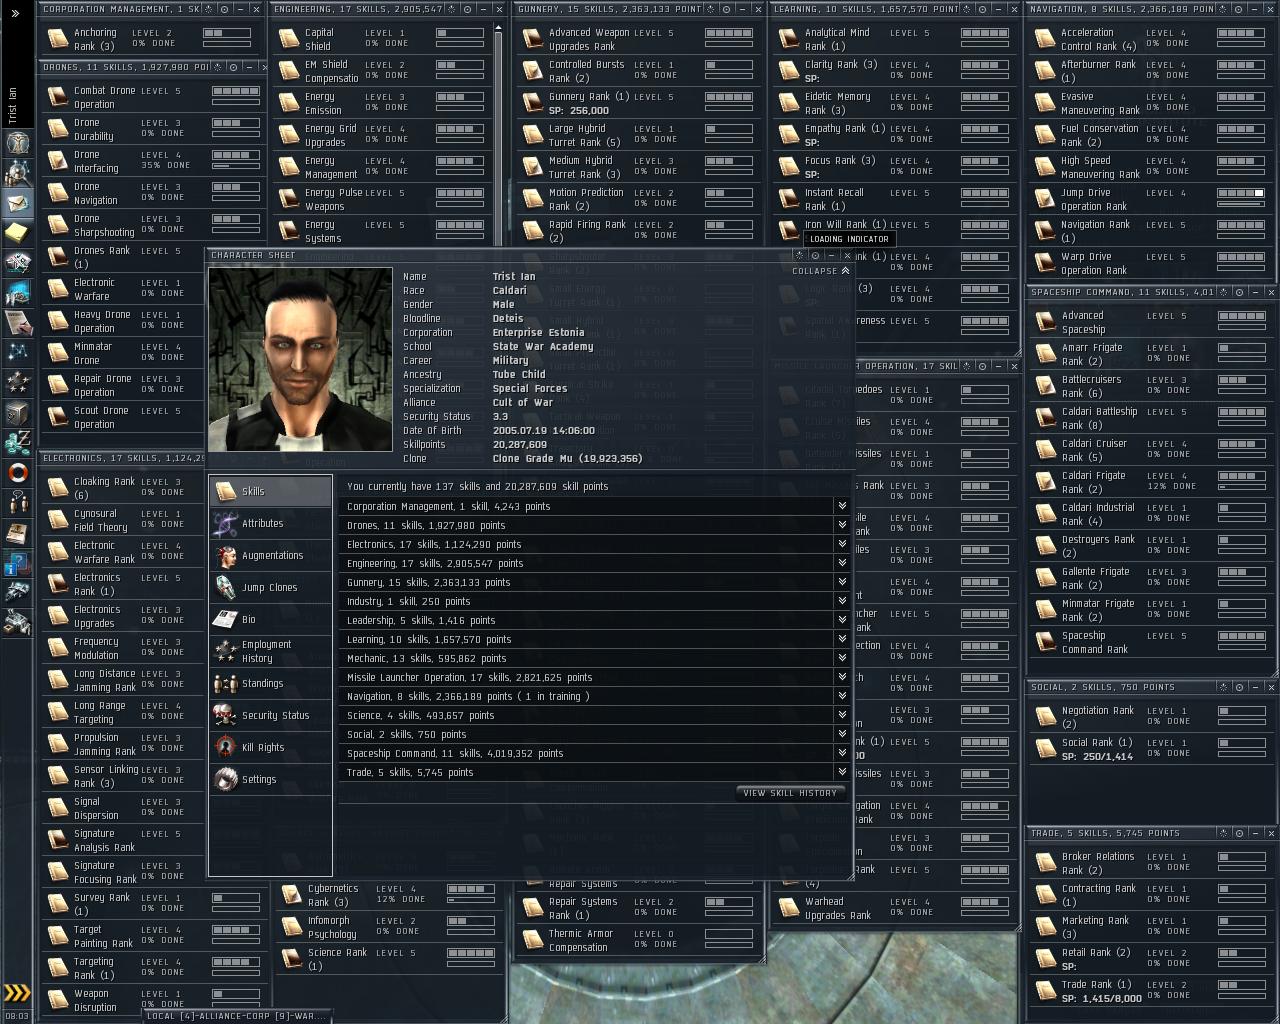
Task: Open the five-stars corporation icon in sidebar
Action: 17,381
